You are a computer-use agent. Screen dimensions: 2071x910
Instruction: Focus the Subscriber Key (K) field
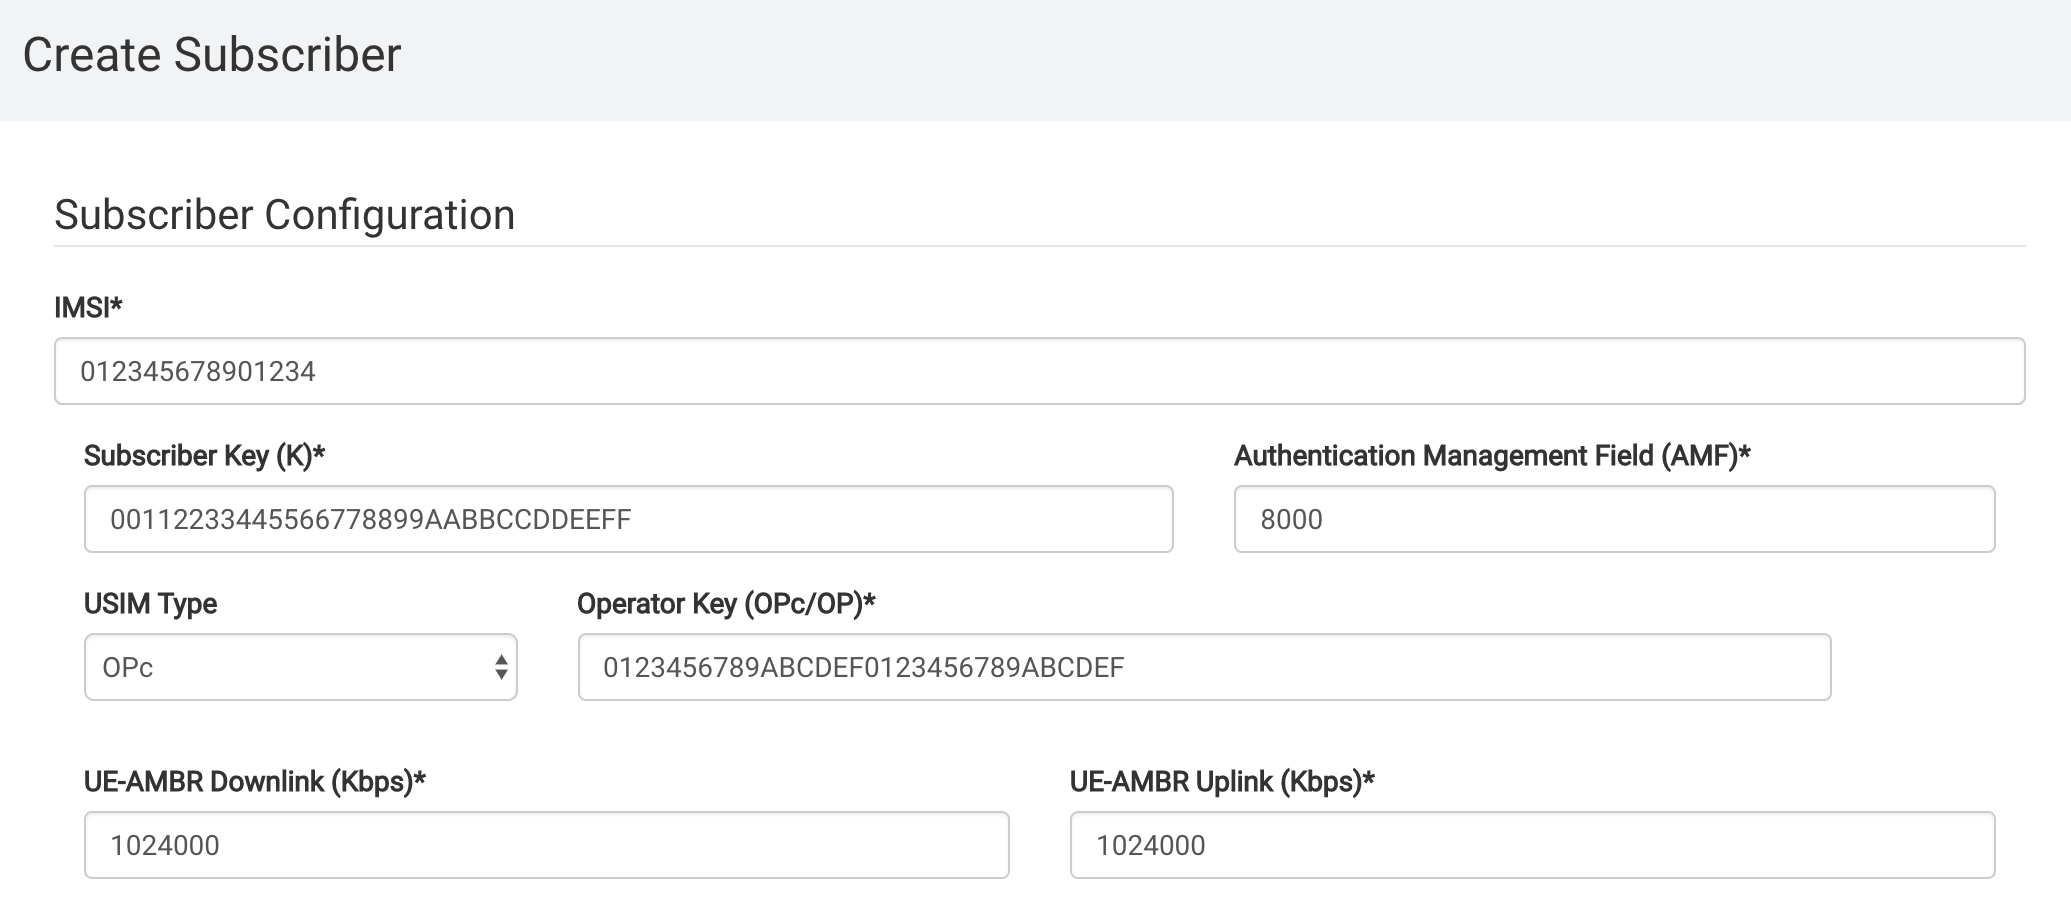click(628, 519)
